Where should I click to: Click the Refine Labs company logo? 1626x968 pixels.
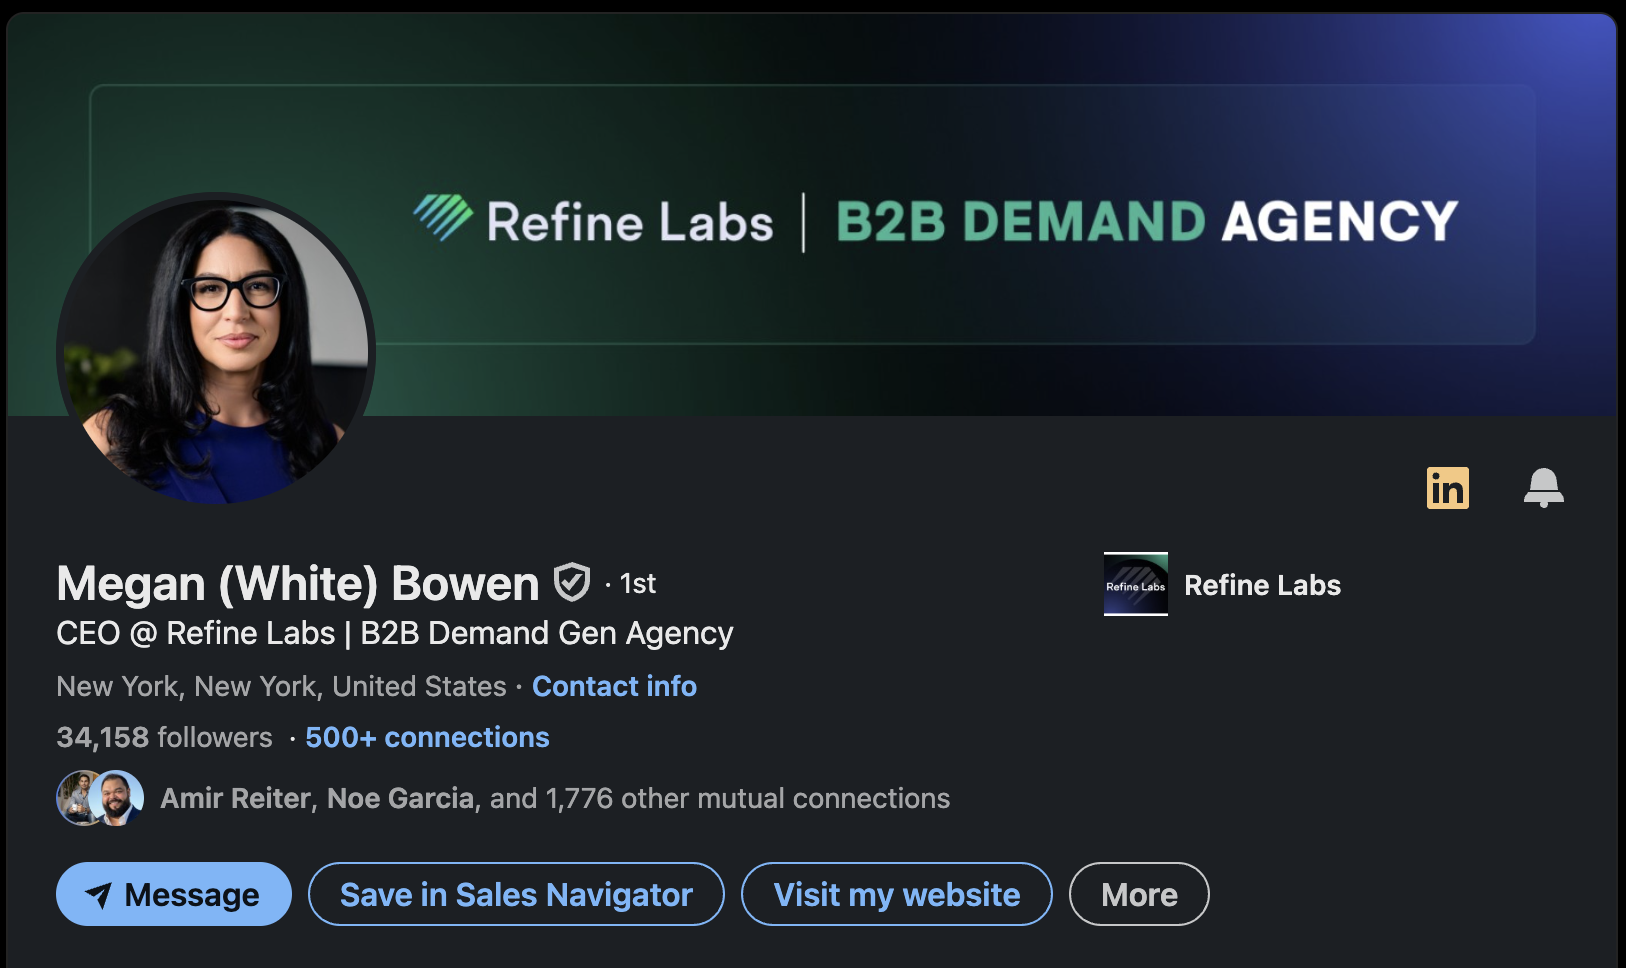1135,584
